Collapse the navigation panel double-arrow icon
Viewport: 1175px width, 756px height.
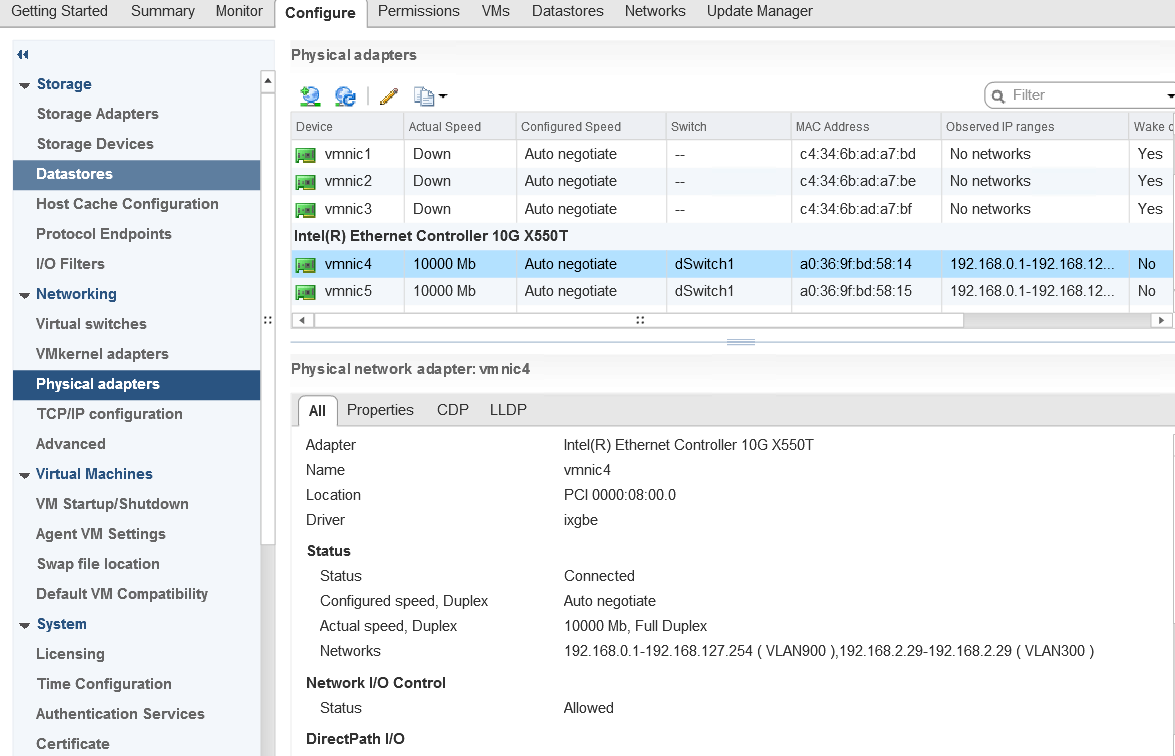(22, 54)
